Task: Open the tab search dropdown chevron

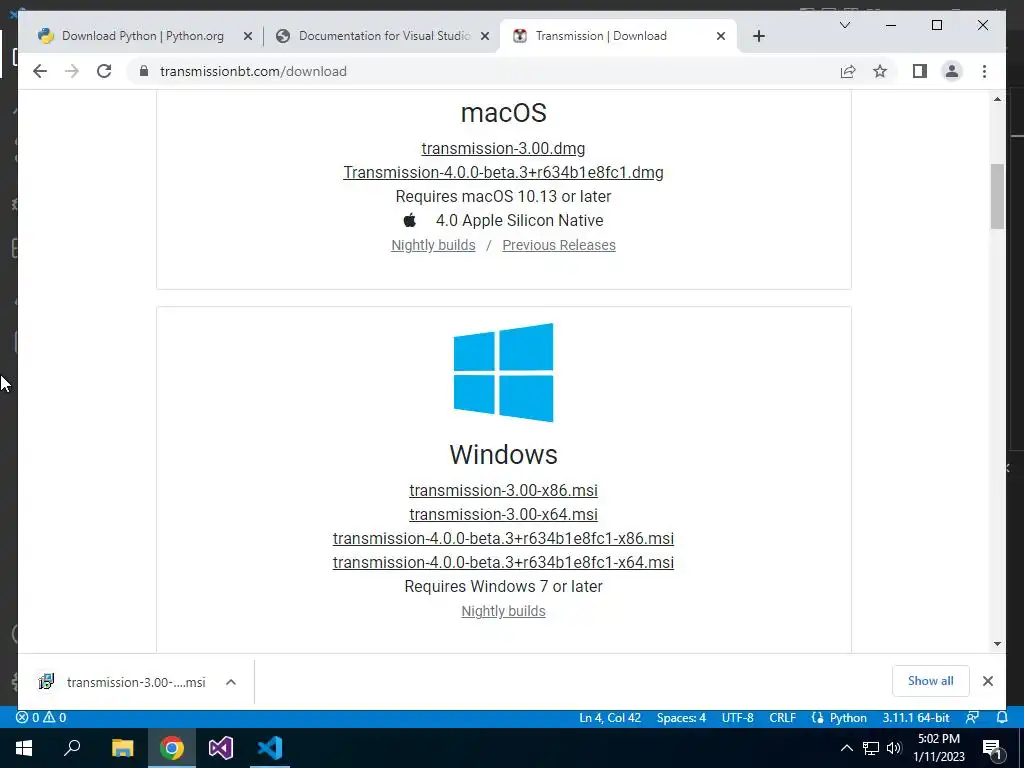Action: coord(844,25)
